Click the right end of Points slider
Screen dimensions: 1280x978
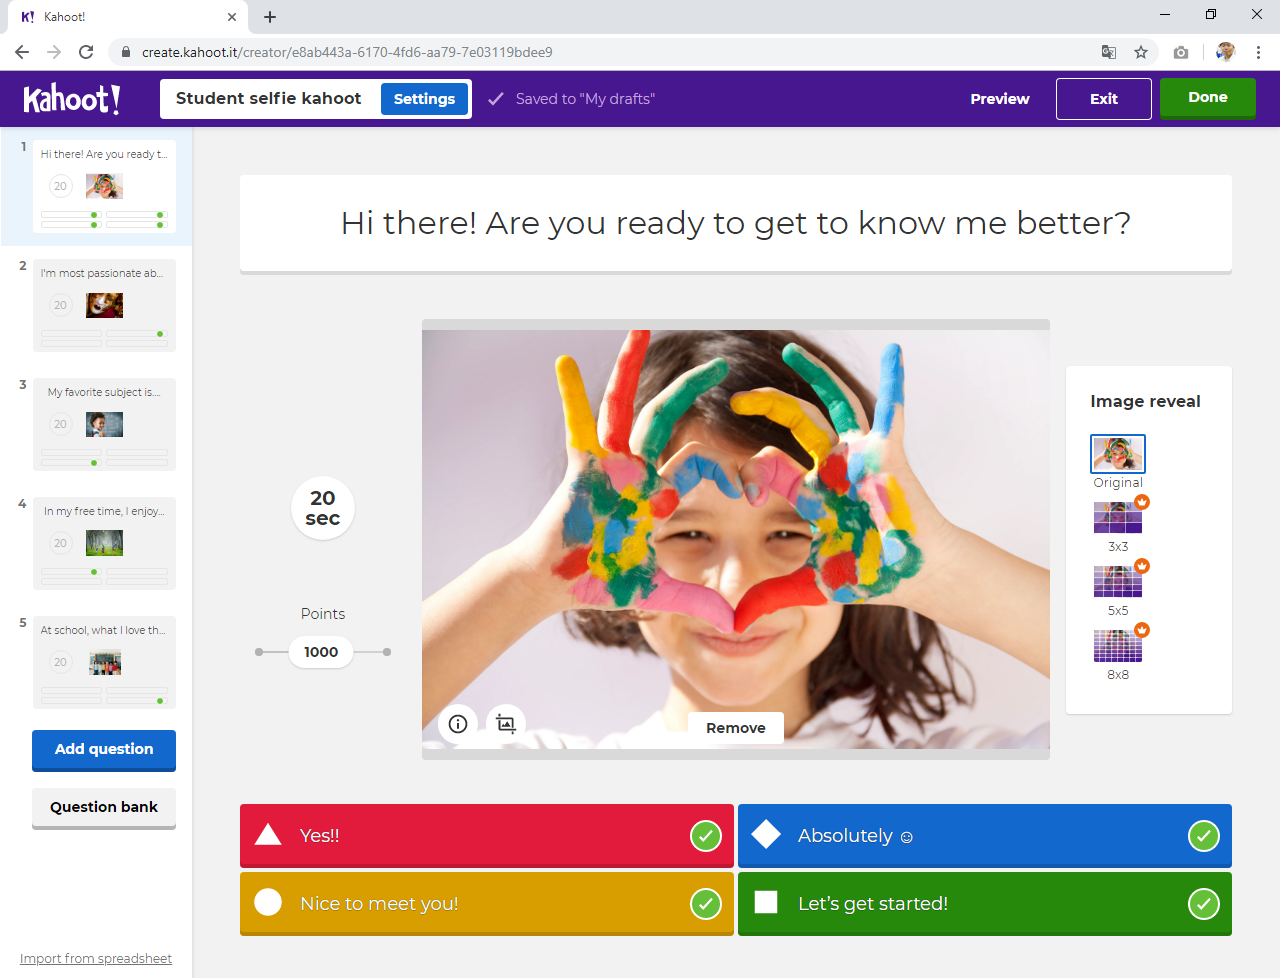pos(387,652)
